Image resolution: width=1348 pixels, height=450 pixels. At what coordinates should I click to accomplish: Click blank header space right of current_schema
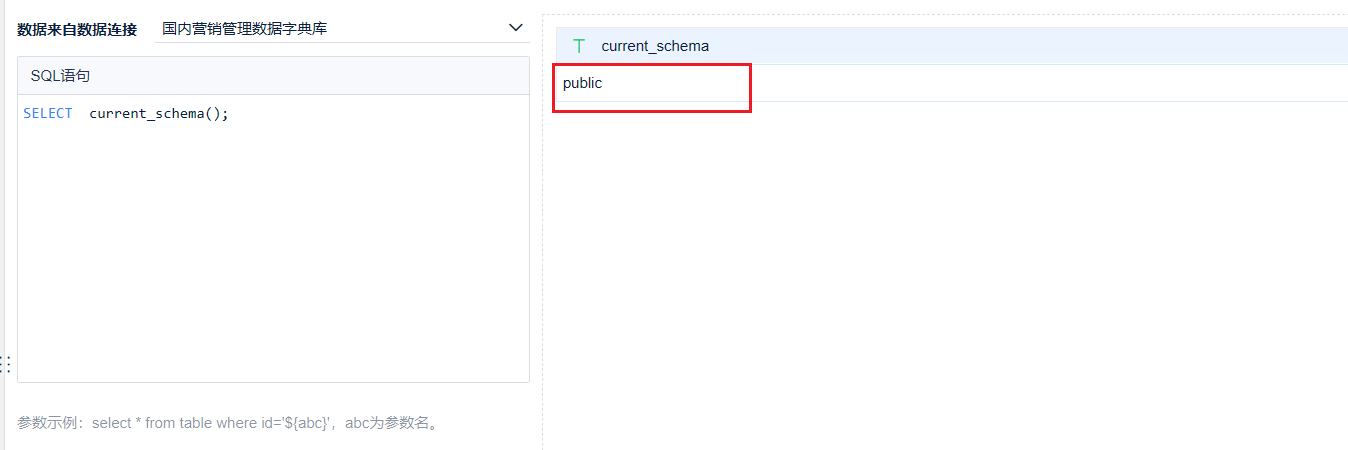click(1030, 46)
